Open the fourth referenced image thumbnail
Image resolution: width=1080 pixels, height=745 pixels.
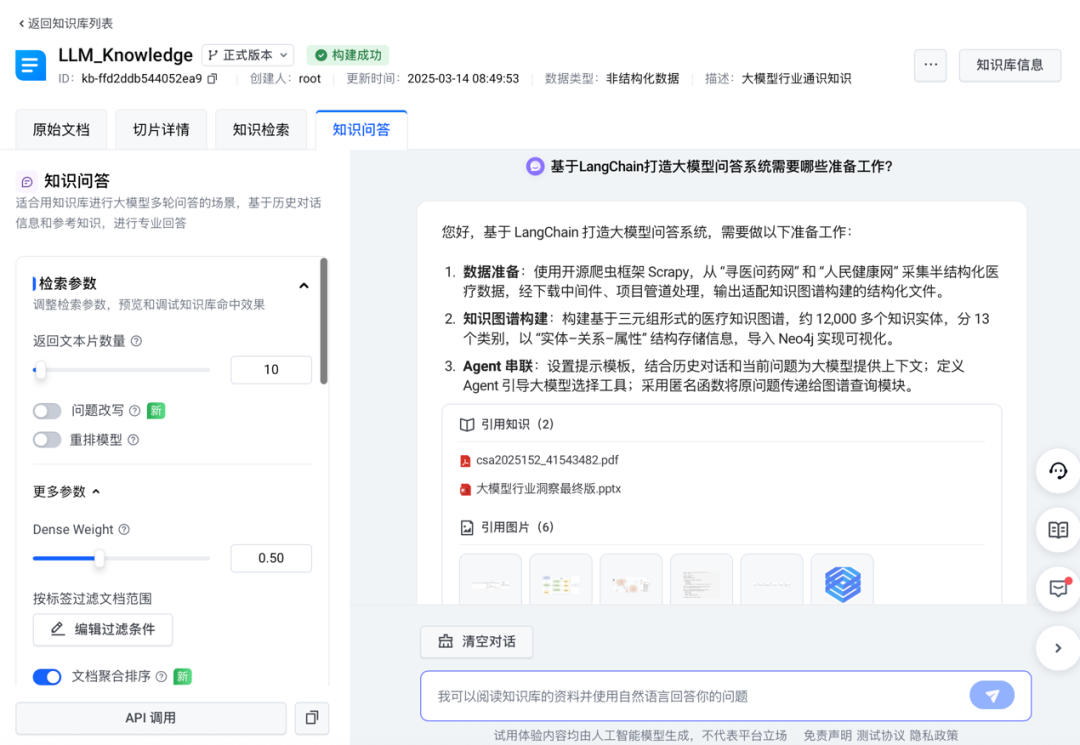point(701,580)
